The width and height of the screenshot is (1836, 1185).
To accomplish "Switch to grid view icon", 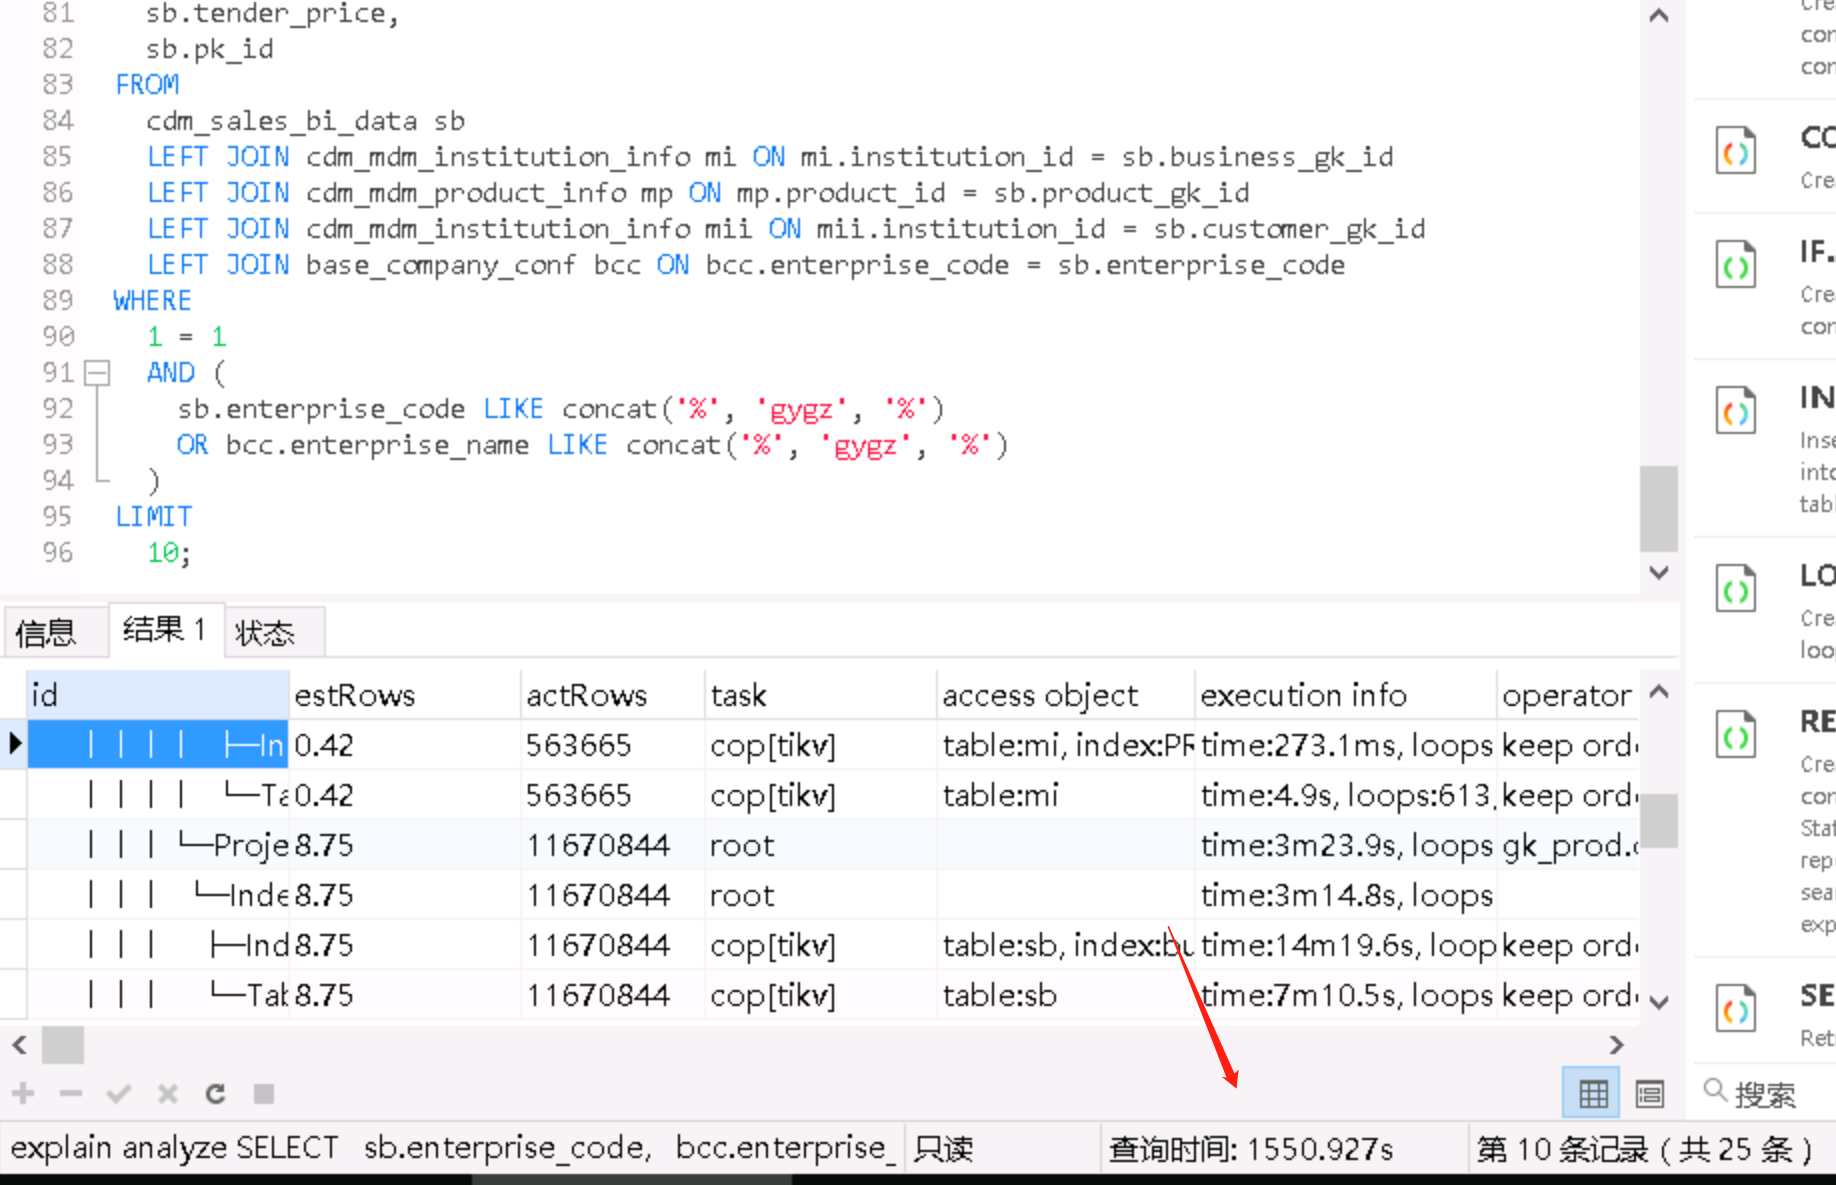I will pyautogui.click(x=1593, y=1093).
